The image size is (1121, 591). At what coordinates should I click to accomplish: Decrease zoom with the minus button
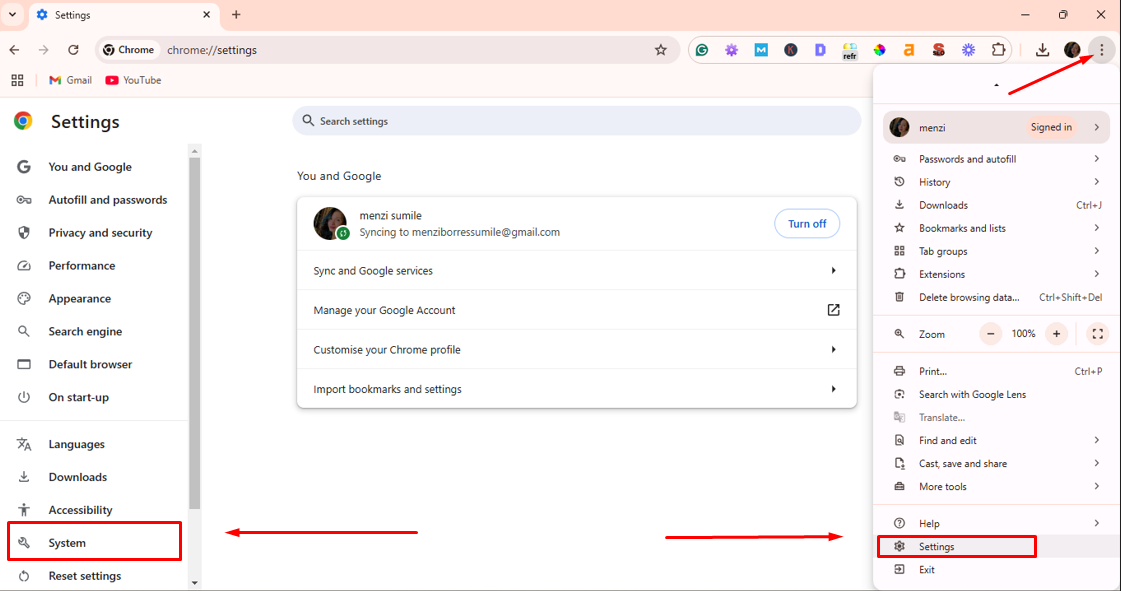point(991,334)
